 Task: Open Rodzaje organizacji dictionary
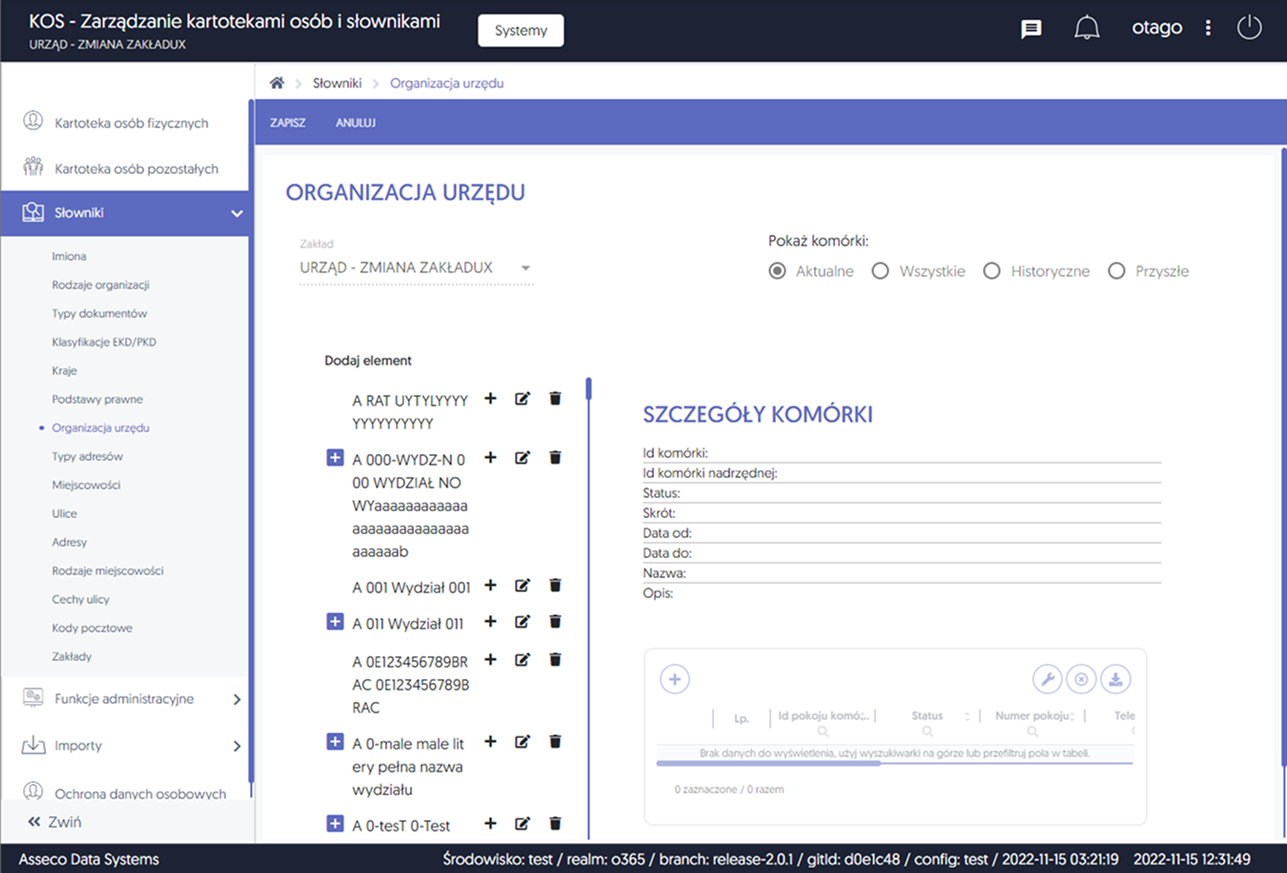101,285
